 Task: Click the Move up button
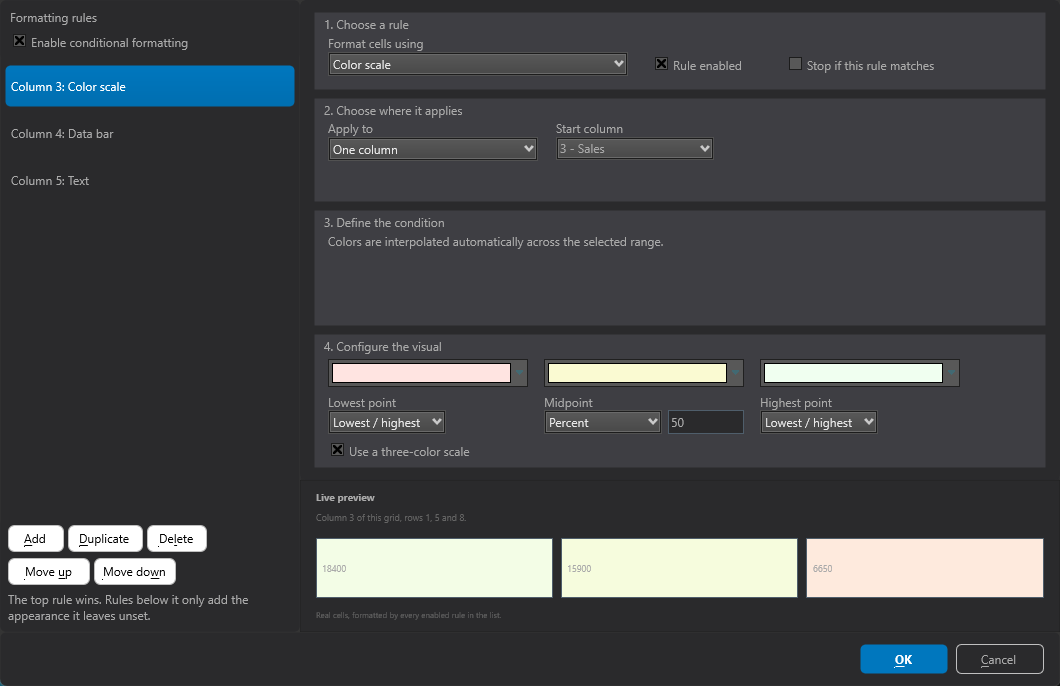[49, 572]
